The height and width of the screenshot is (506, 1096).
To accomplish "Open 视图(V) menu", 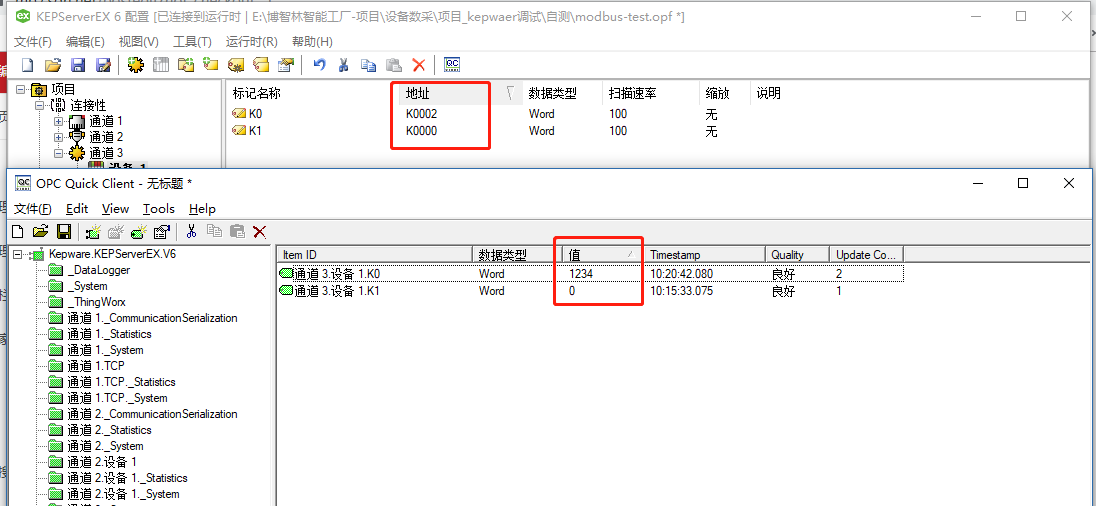I will tap(138, 41).
